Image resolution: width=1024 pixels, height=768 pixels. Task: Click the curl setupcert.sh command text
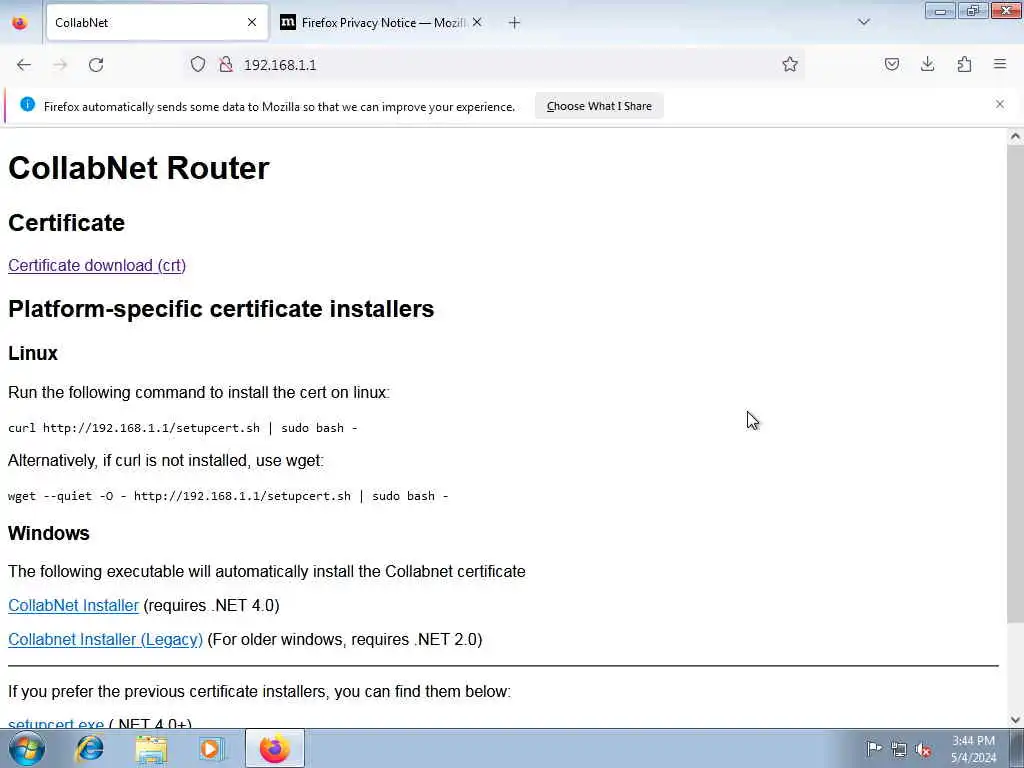point(182,428)
